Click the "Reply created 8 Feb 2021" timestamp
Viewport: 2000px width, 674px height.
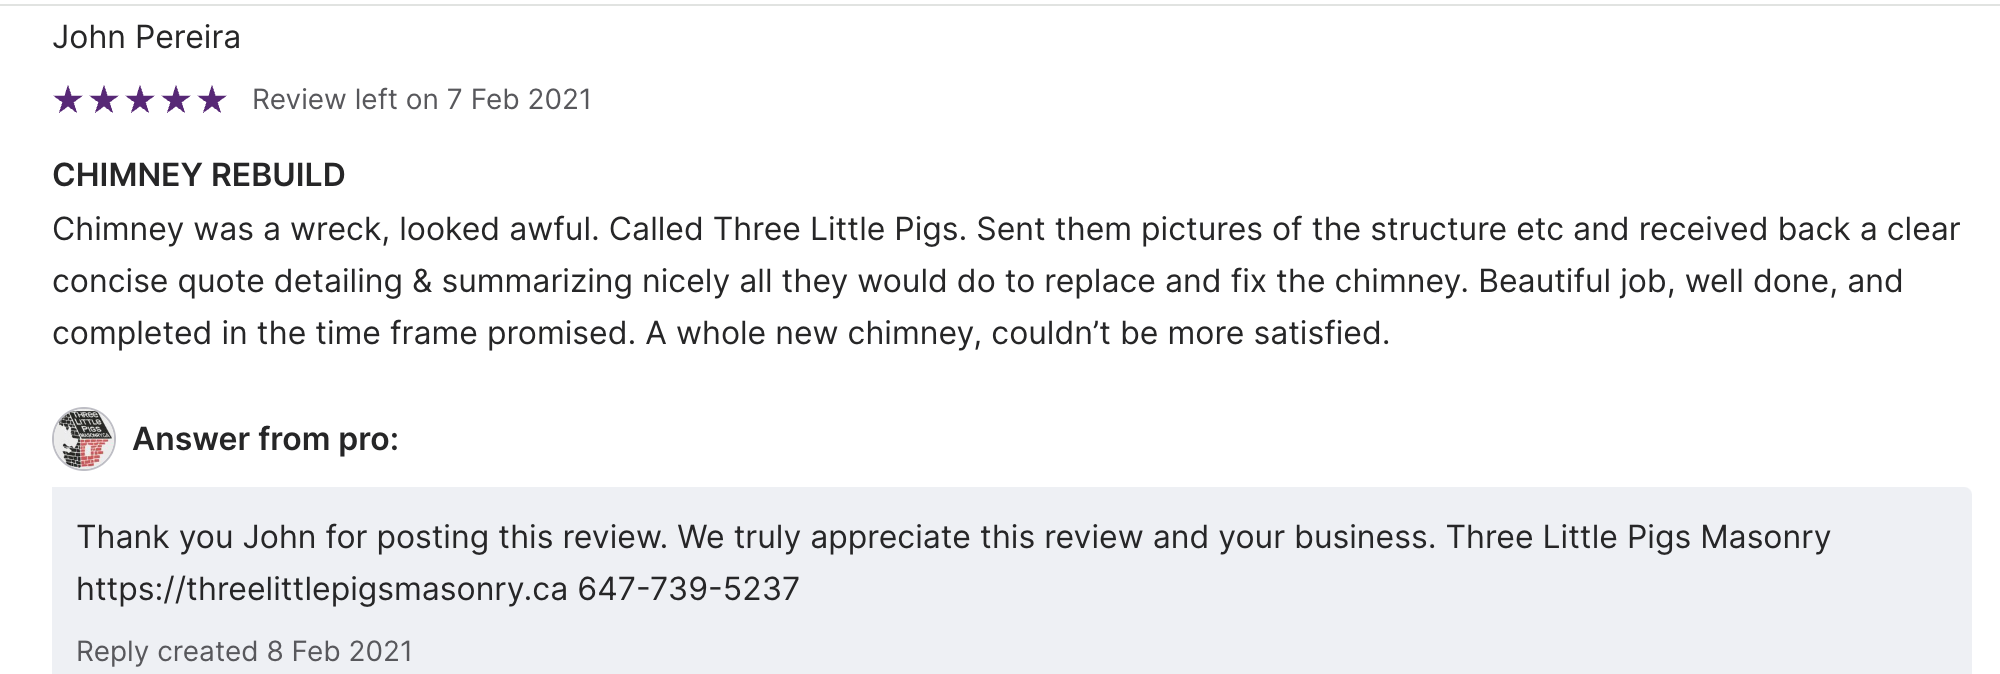click(x=244, y=651)
